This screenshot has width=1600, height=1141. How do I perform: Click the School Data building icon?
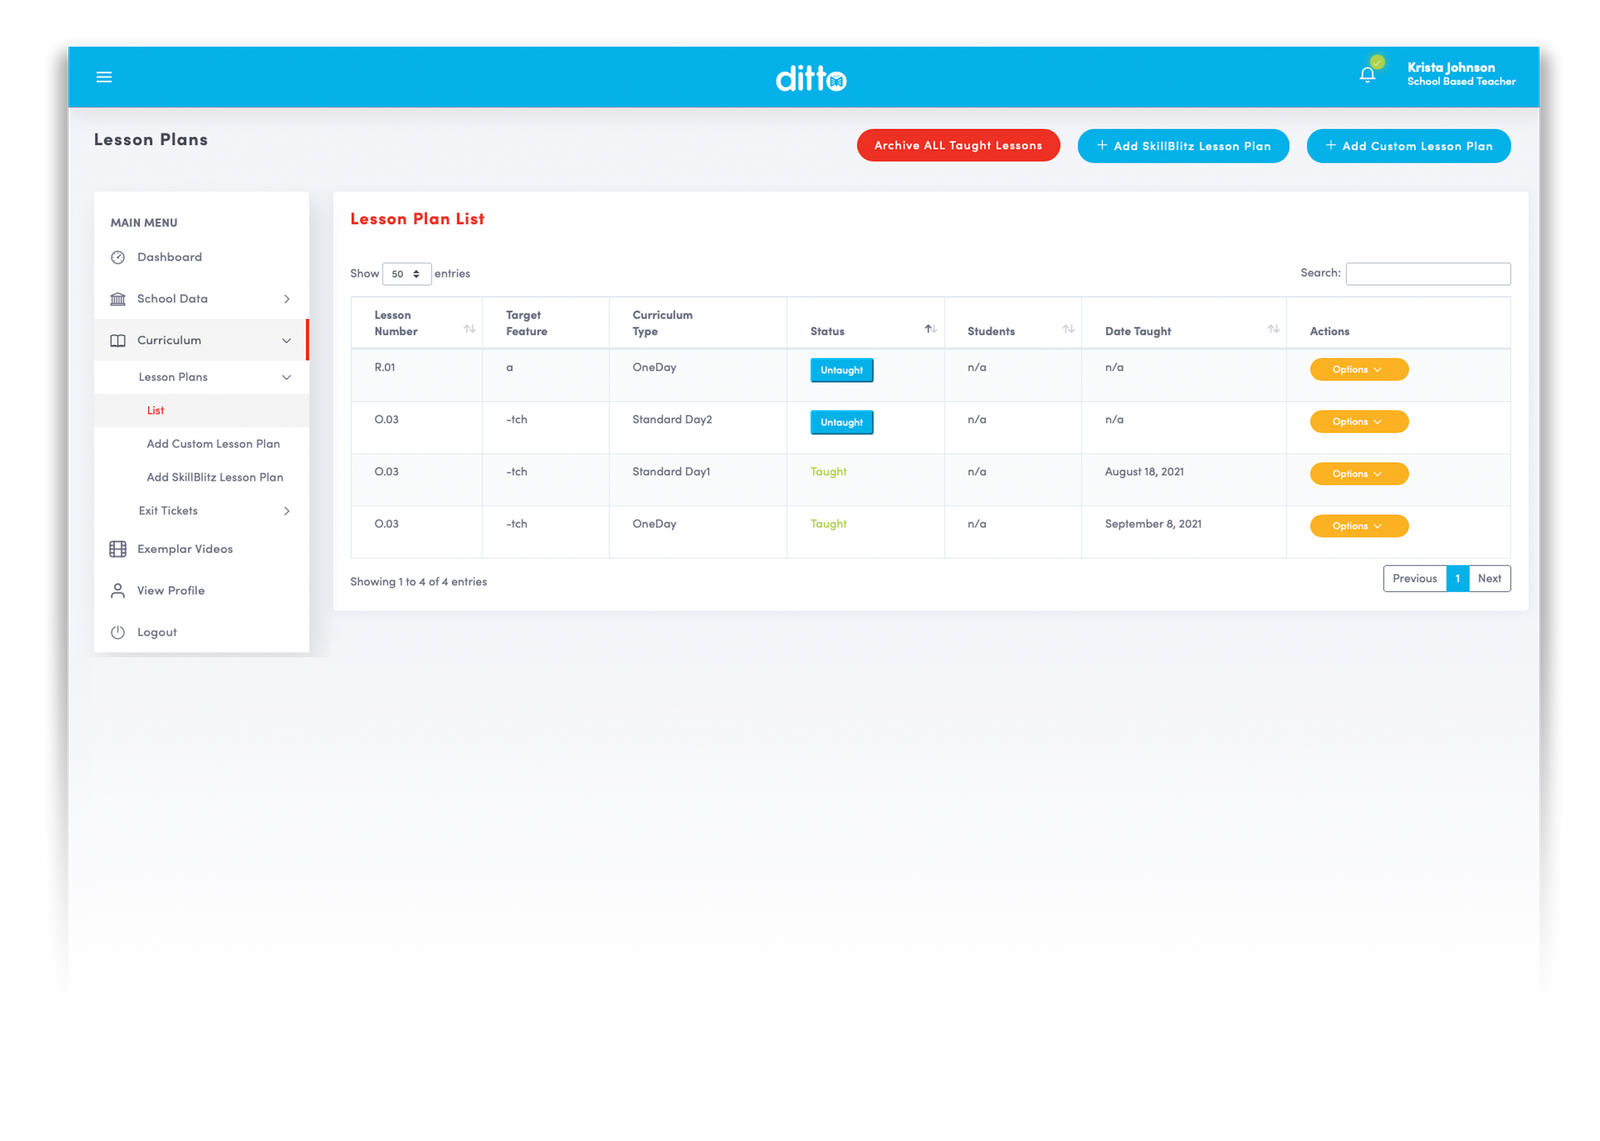(117, 298)
